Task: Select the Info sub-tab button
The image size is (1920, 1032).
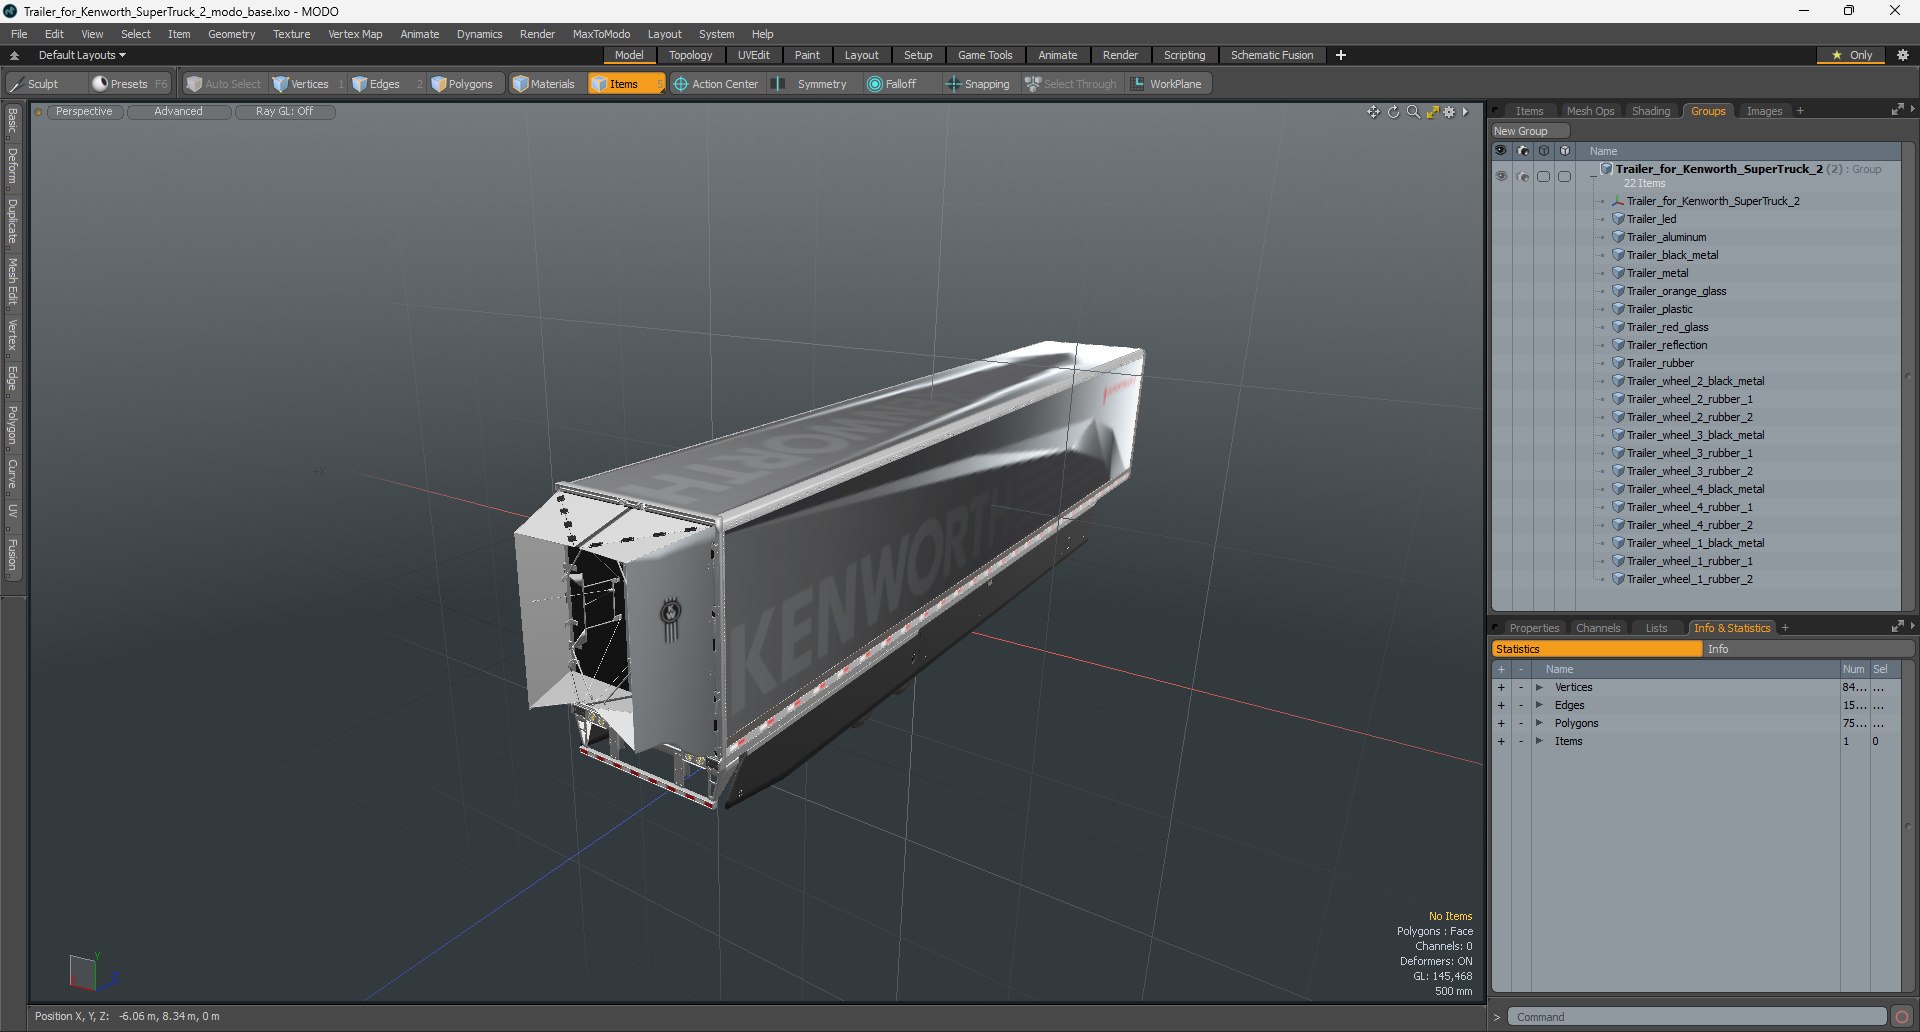Action: (x=1808, y=649)
